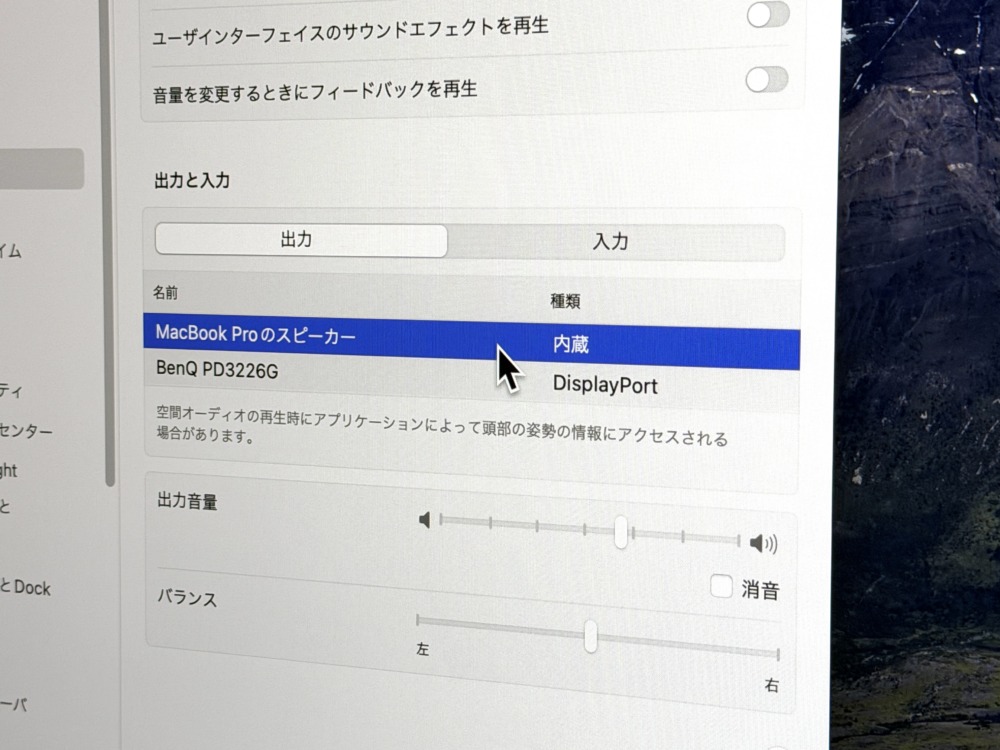The width and height of the screenshot is (1000, 750).
Task: Click the バランス slider knob
Action: coord(591,636)
